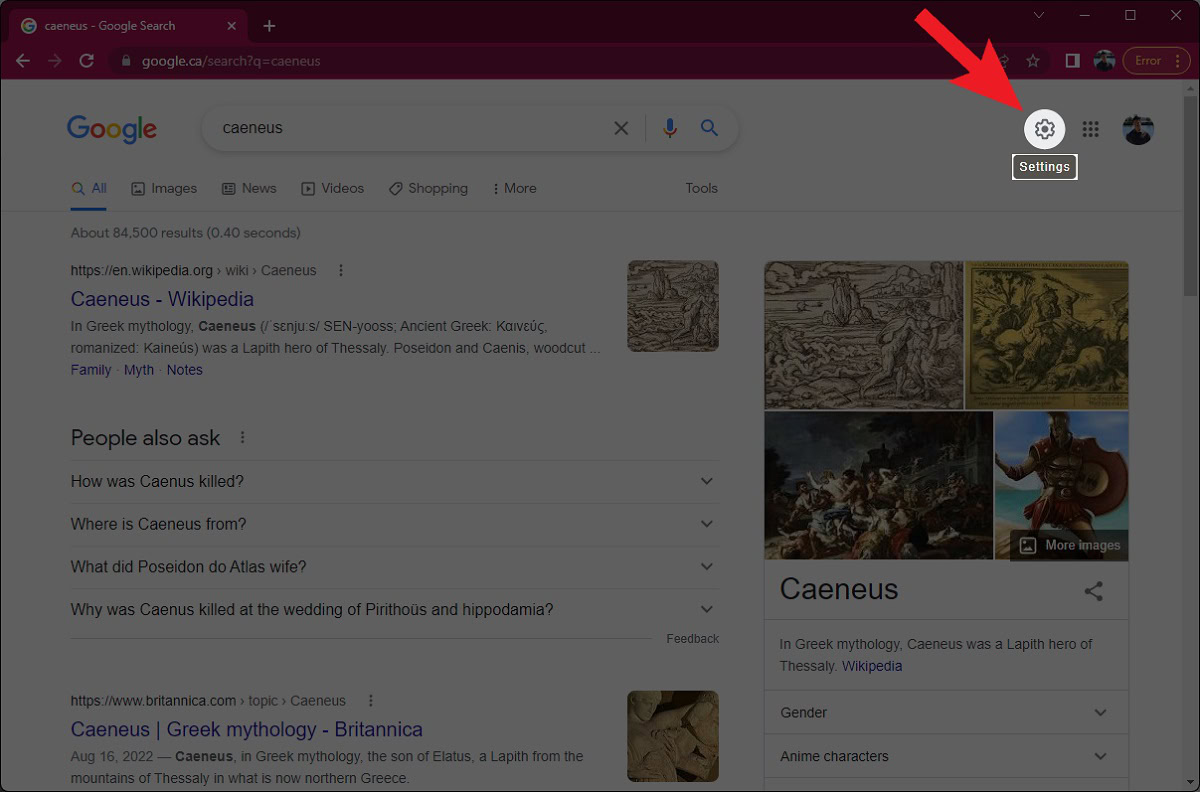Image resolution: width=1200 pixels, height=792 pixels.
Task: Reload the page in the browser
Action: [x=87, y=61]
